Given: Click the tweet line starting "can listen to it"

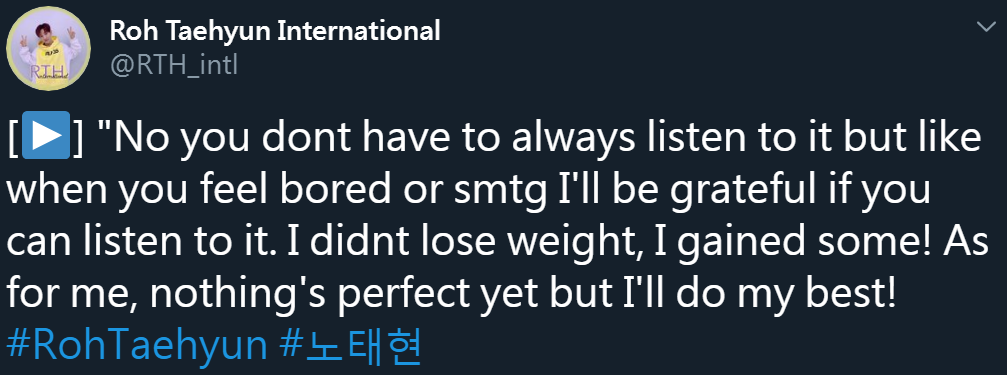Looking at the screenshot, I should [496, 243].
